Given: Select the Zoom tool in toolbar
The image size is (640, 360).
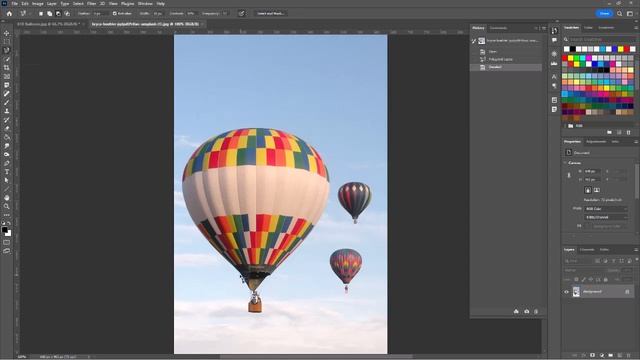Looking at the screenshot, I should [x=7, y=206].
